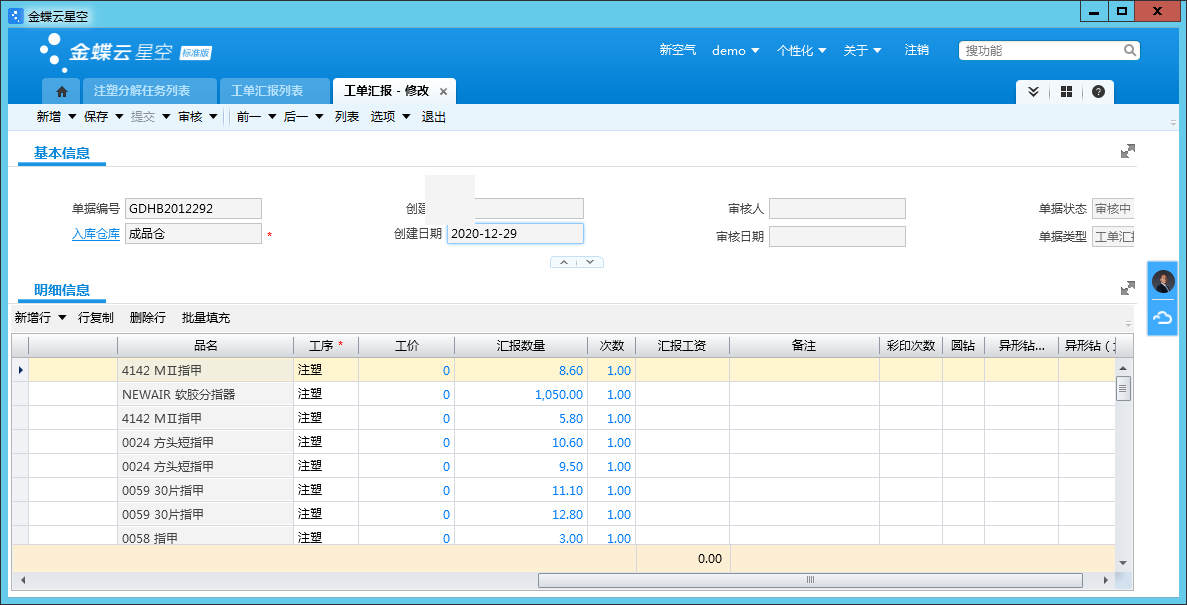The height and width of the screenshot is (605, 1187).
Task: Click the home tab house icon
Action: point(61,90)
